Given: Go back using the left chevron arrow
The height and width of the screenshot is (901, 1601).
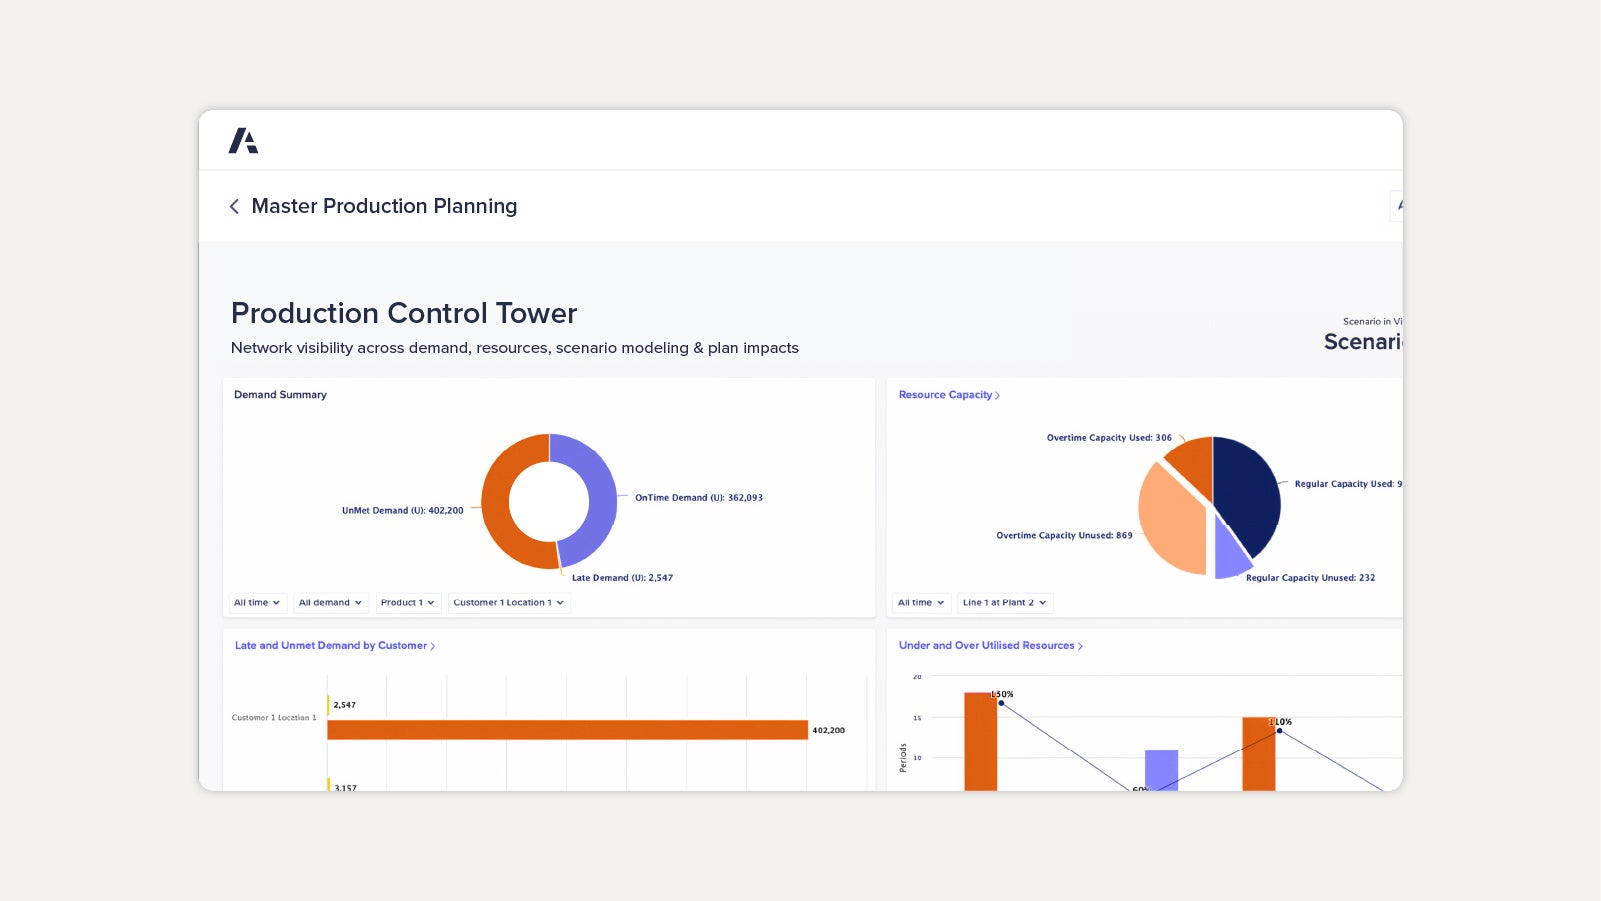Looking at the screenshot, I should pos(234,206).
